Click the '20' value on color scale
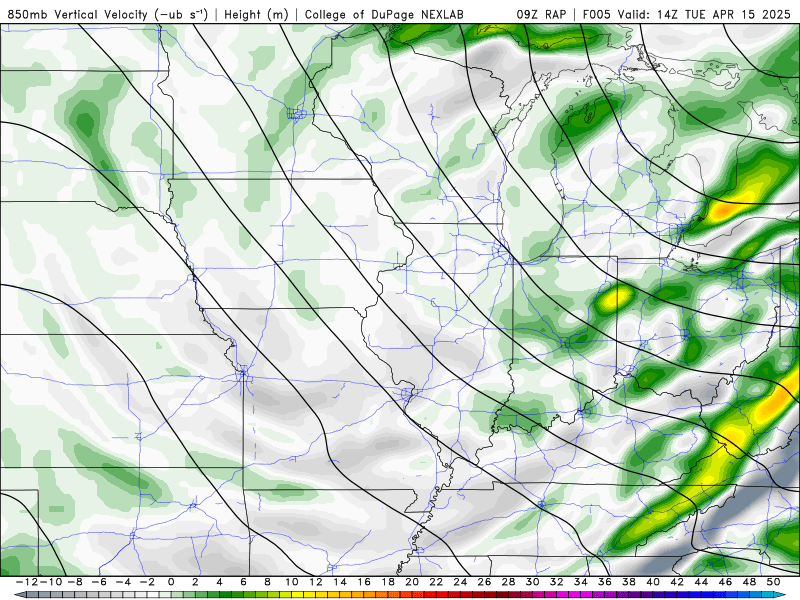The width and height of the screenshot is (800, 600). tap(412, 582)
